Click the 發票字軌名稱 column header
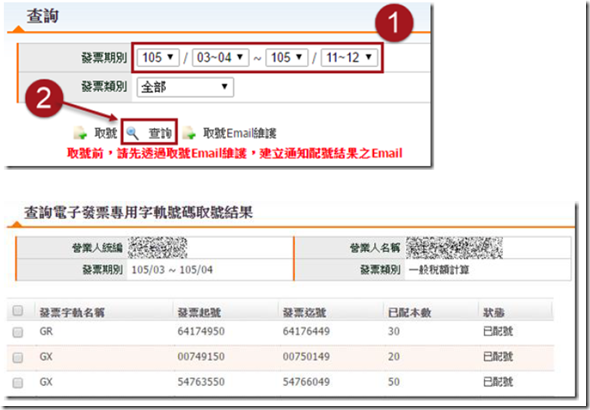 point(72,312)
